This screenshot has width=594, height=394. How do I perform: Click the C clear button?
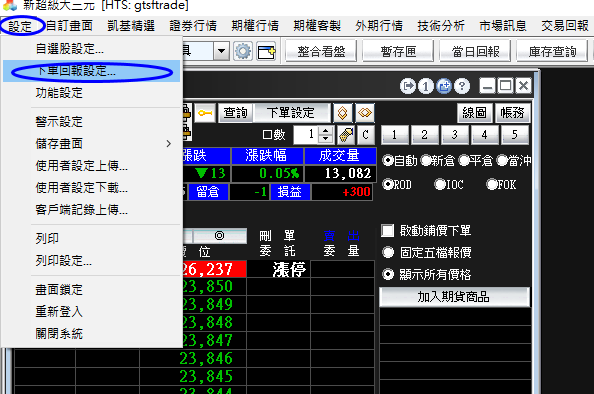(365, 134)
